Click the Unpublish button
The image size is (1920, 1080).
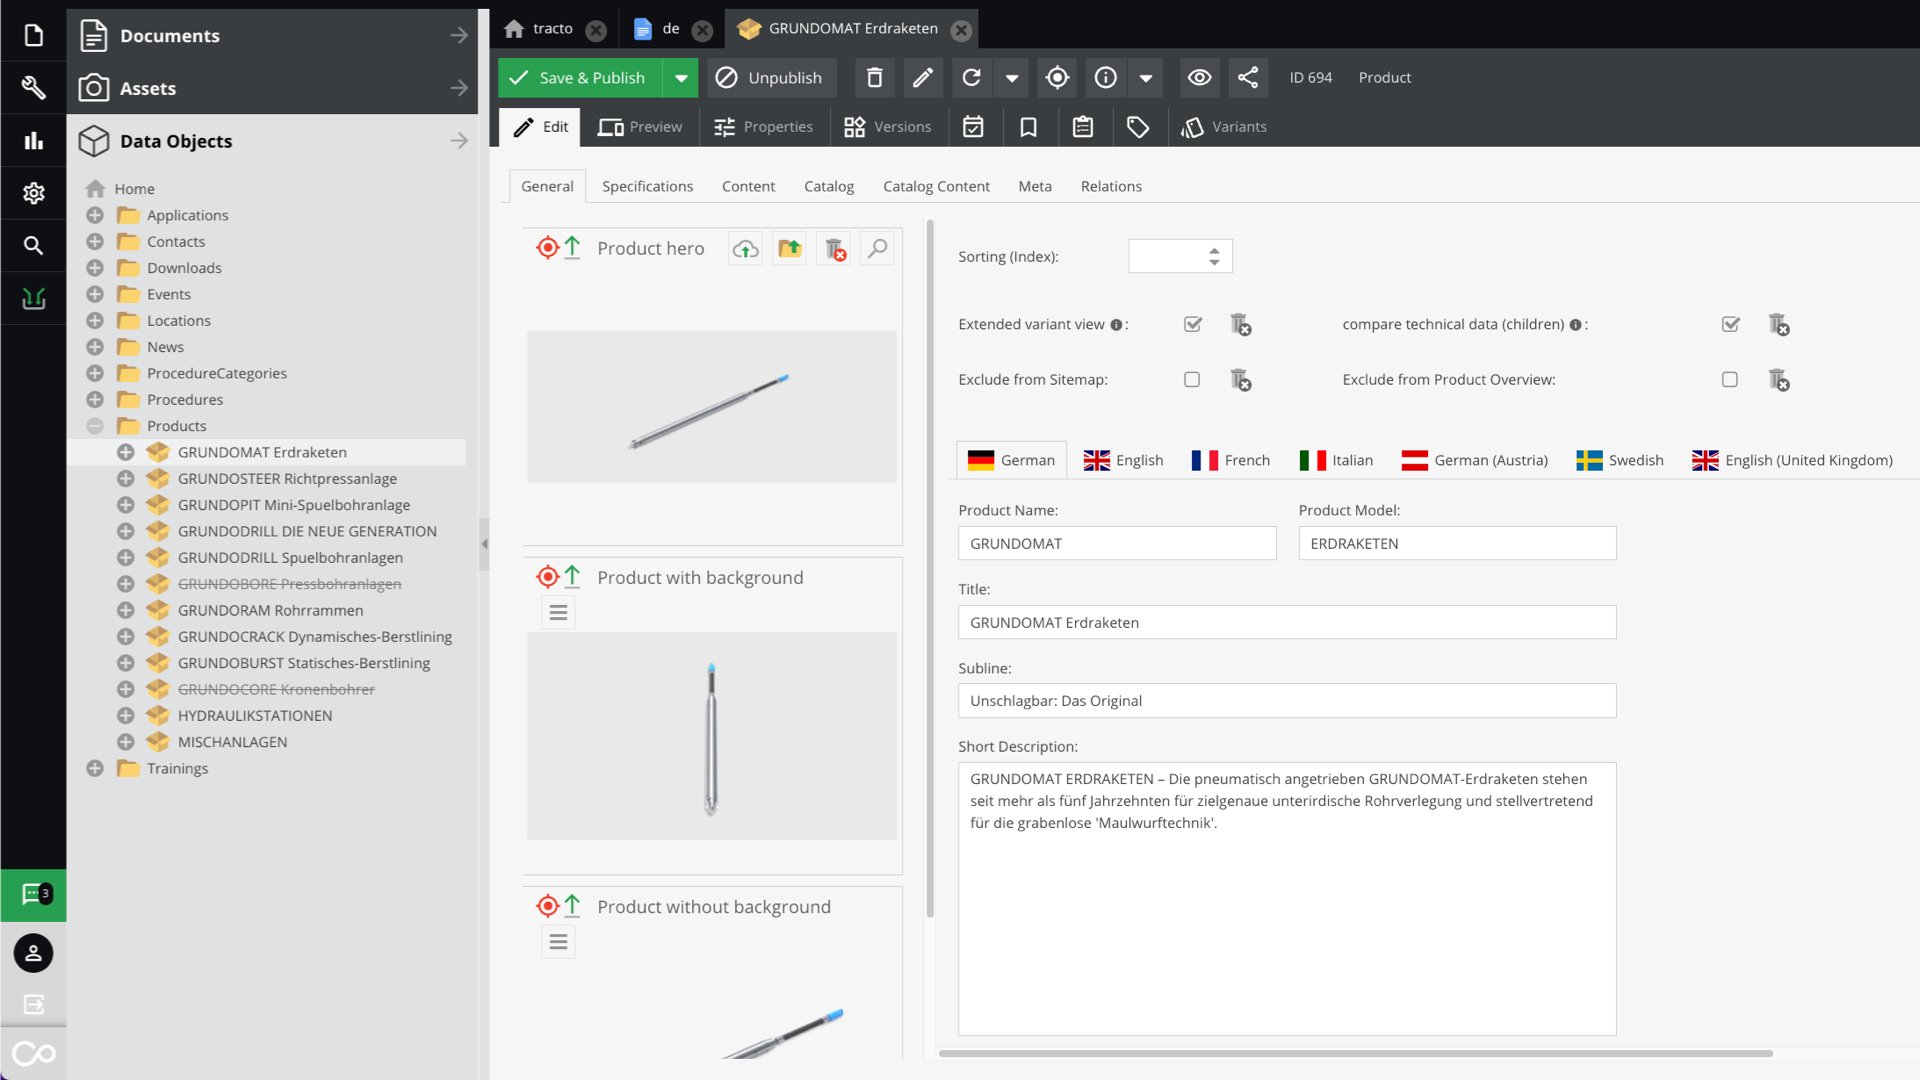pos(768,78)
